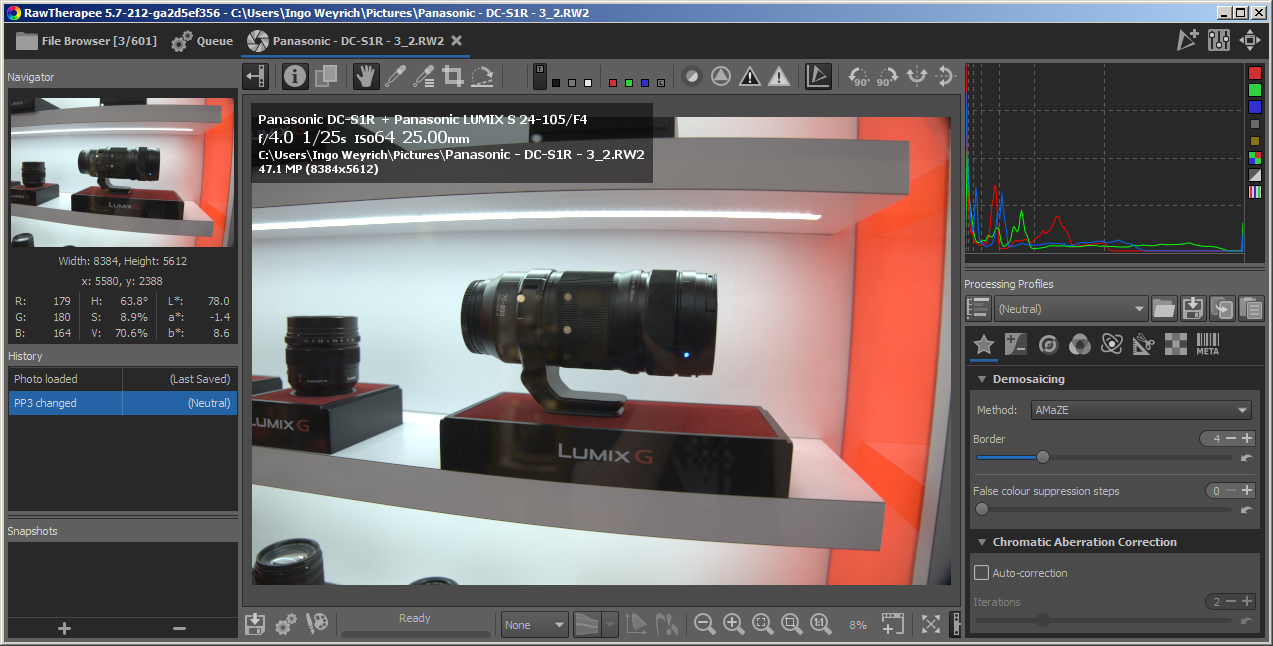Image resolution: width=1273 pixels, height=646 pixels.
Task: Select the white balance color picker tool
Action: pos(395,76)
